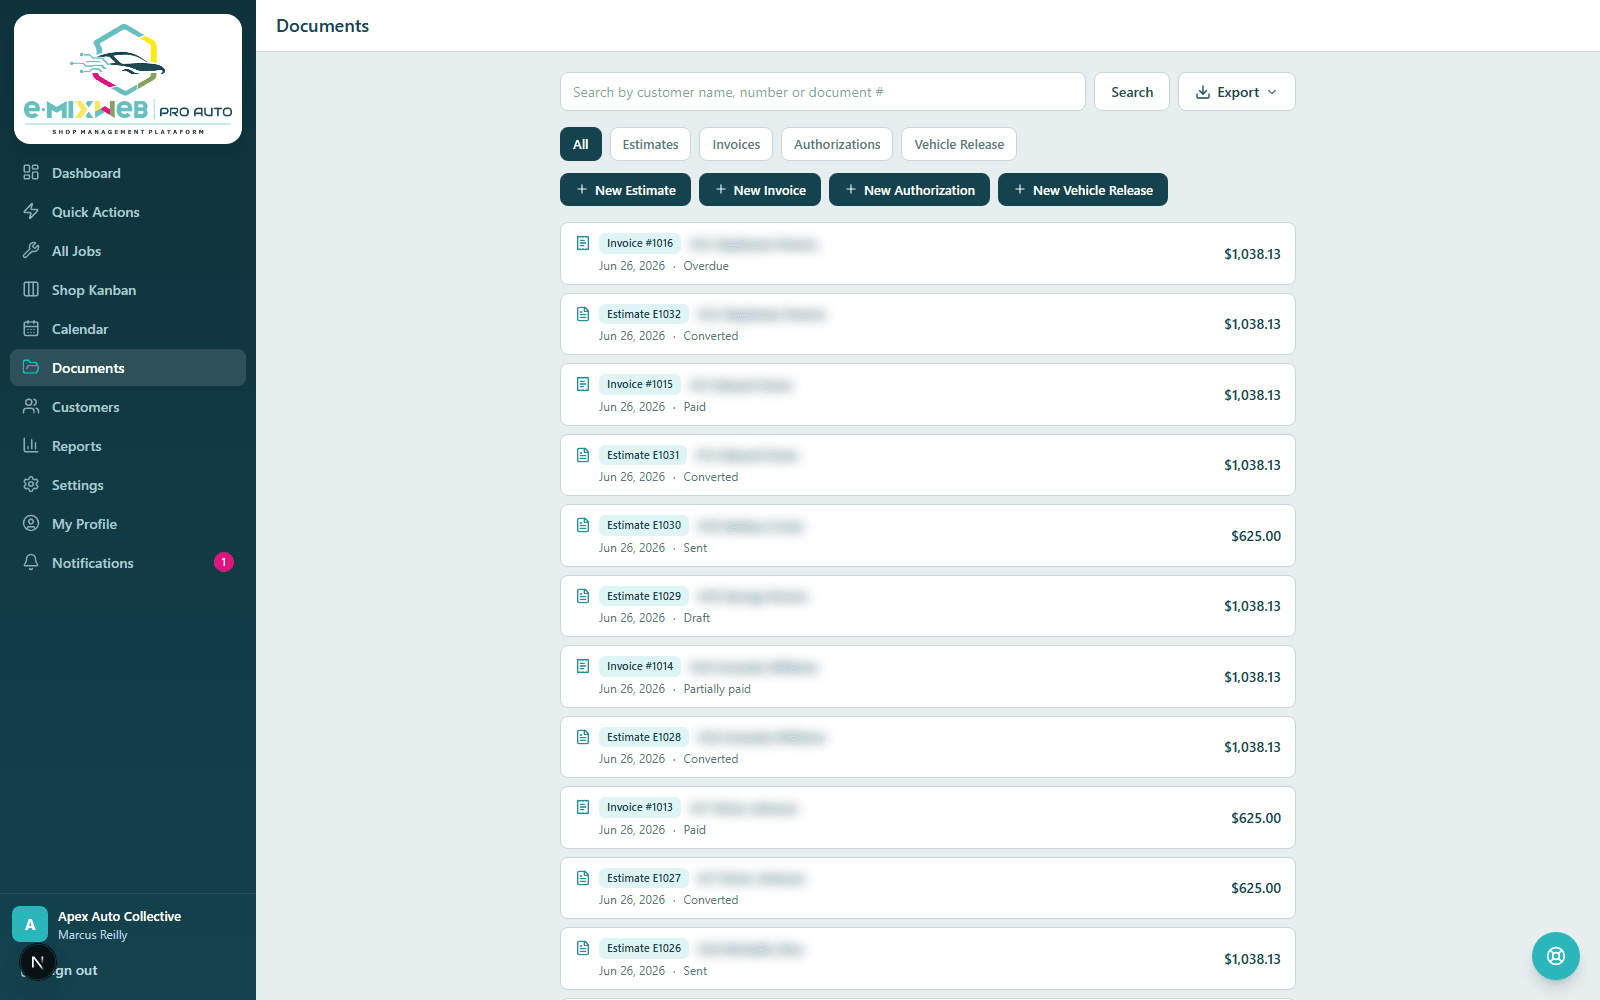This screenshot has height=1000, width=1600.
Task: Click the Calendar icon in sidebar
Action: [31, 328]
